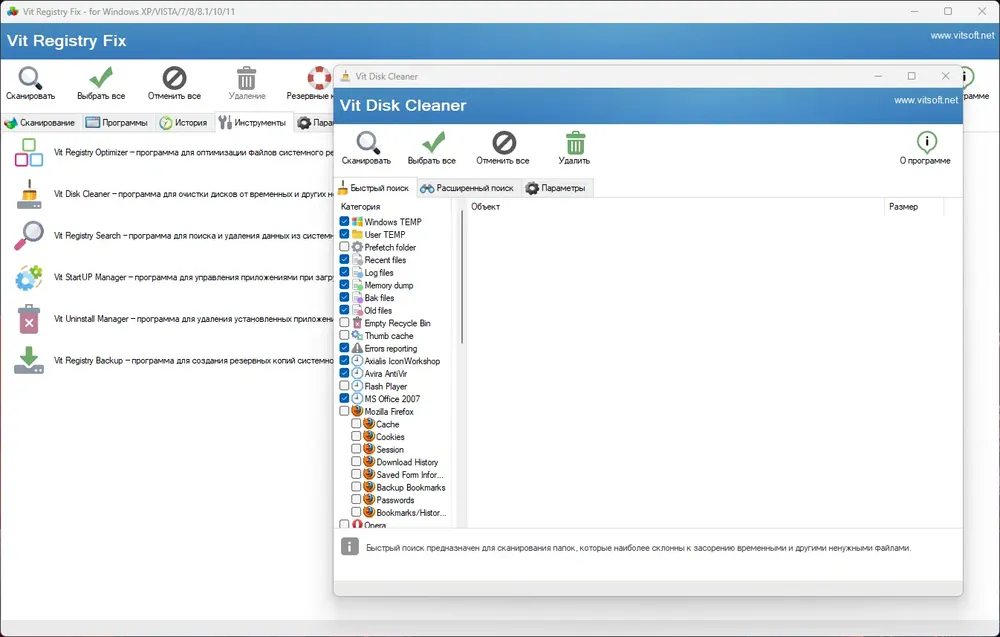Select the Bak files row

click(x=379, y=298)
